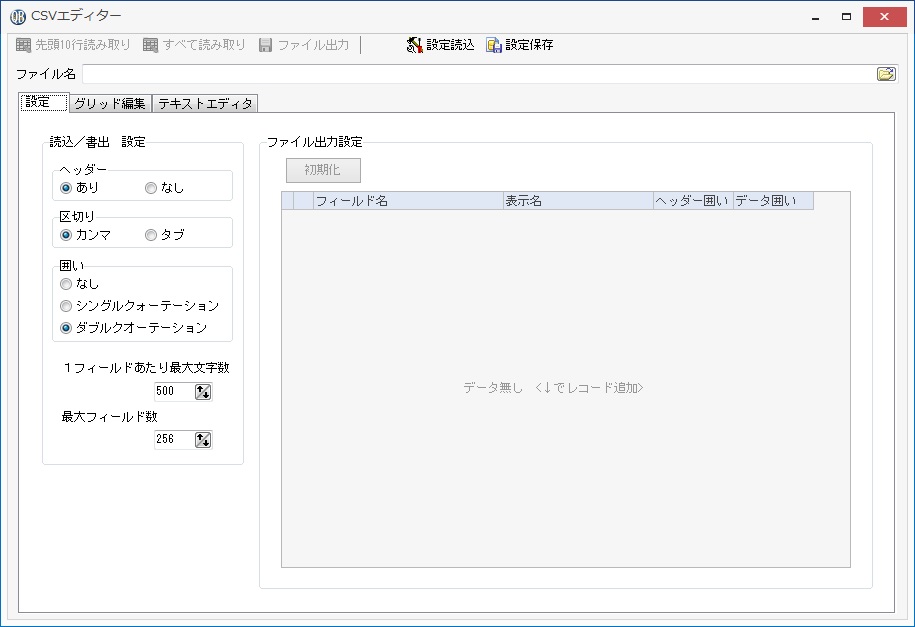Open file browser folder icon
The width and height of the screenshot is (915, 627).
886,74
